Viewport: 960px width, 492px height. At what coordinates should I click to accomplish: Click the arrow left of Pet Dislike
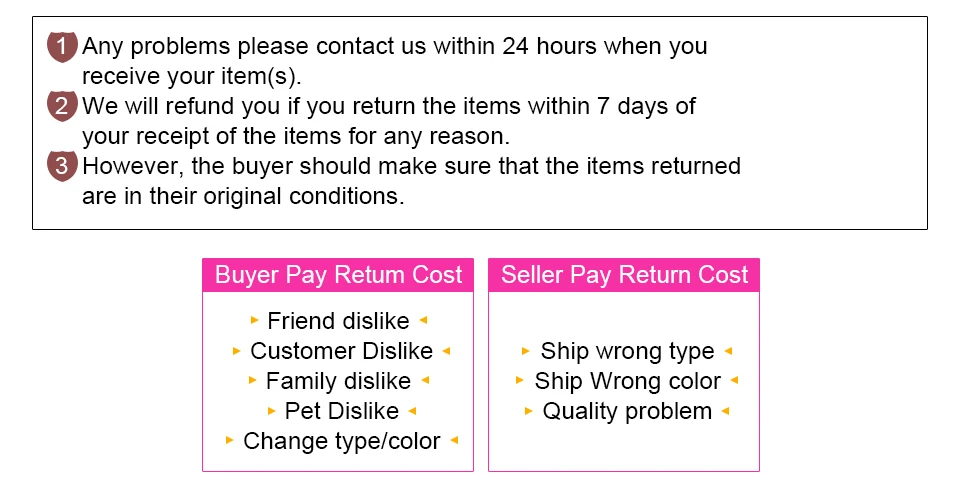coord(272,411)
